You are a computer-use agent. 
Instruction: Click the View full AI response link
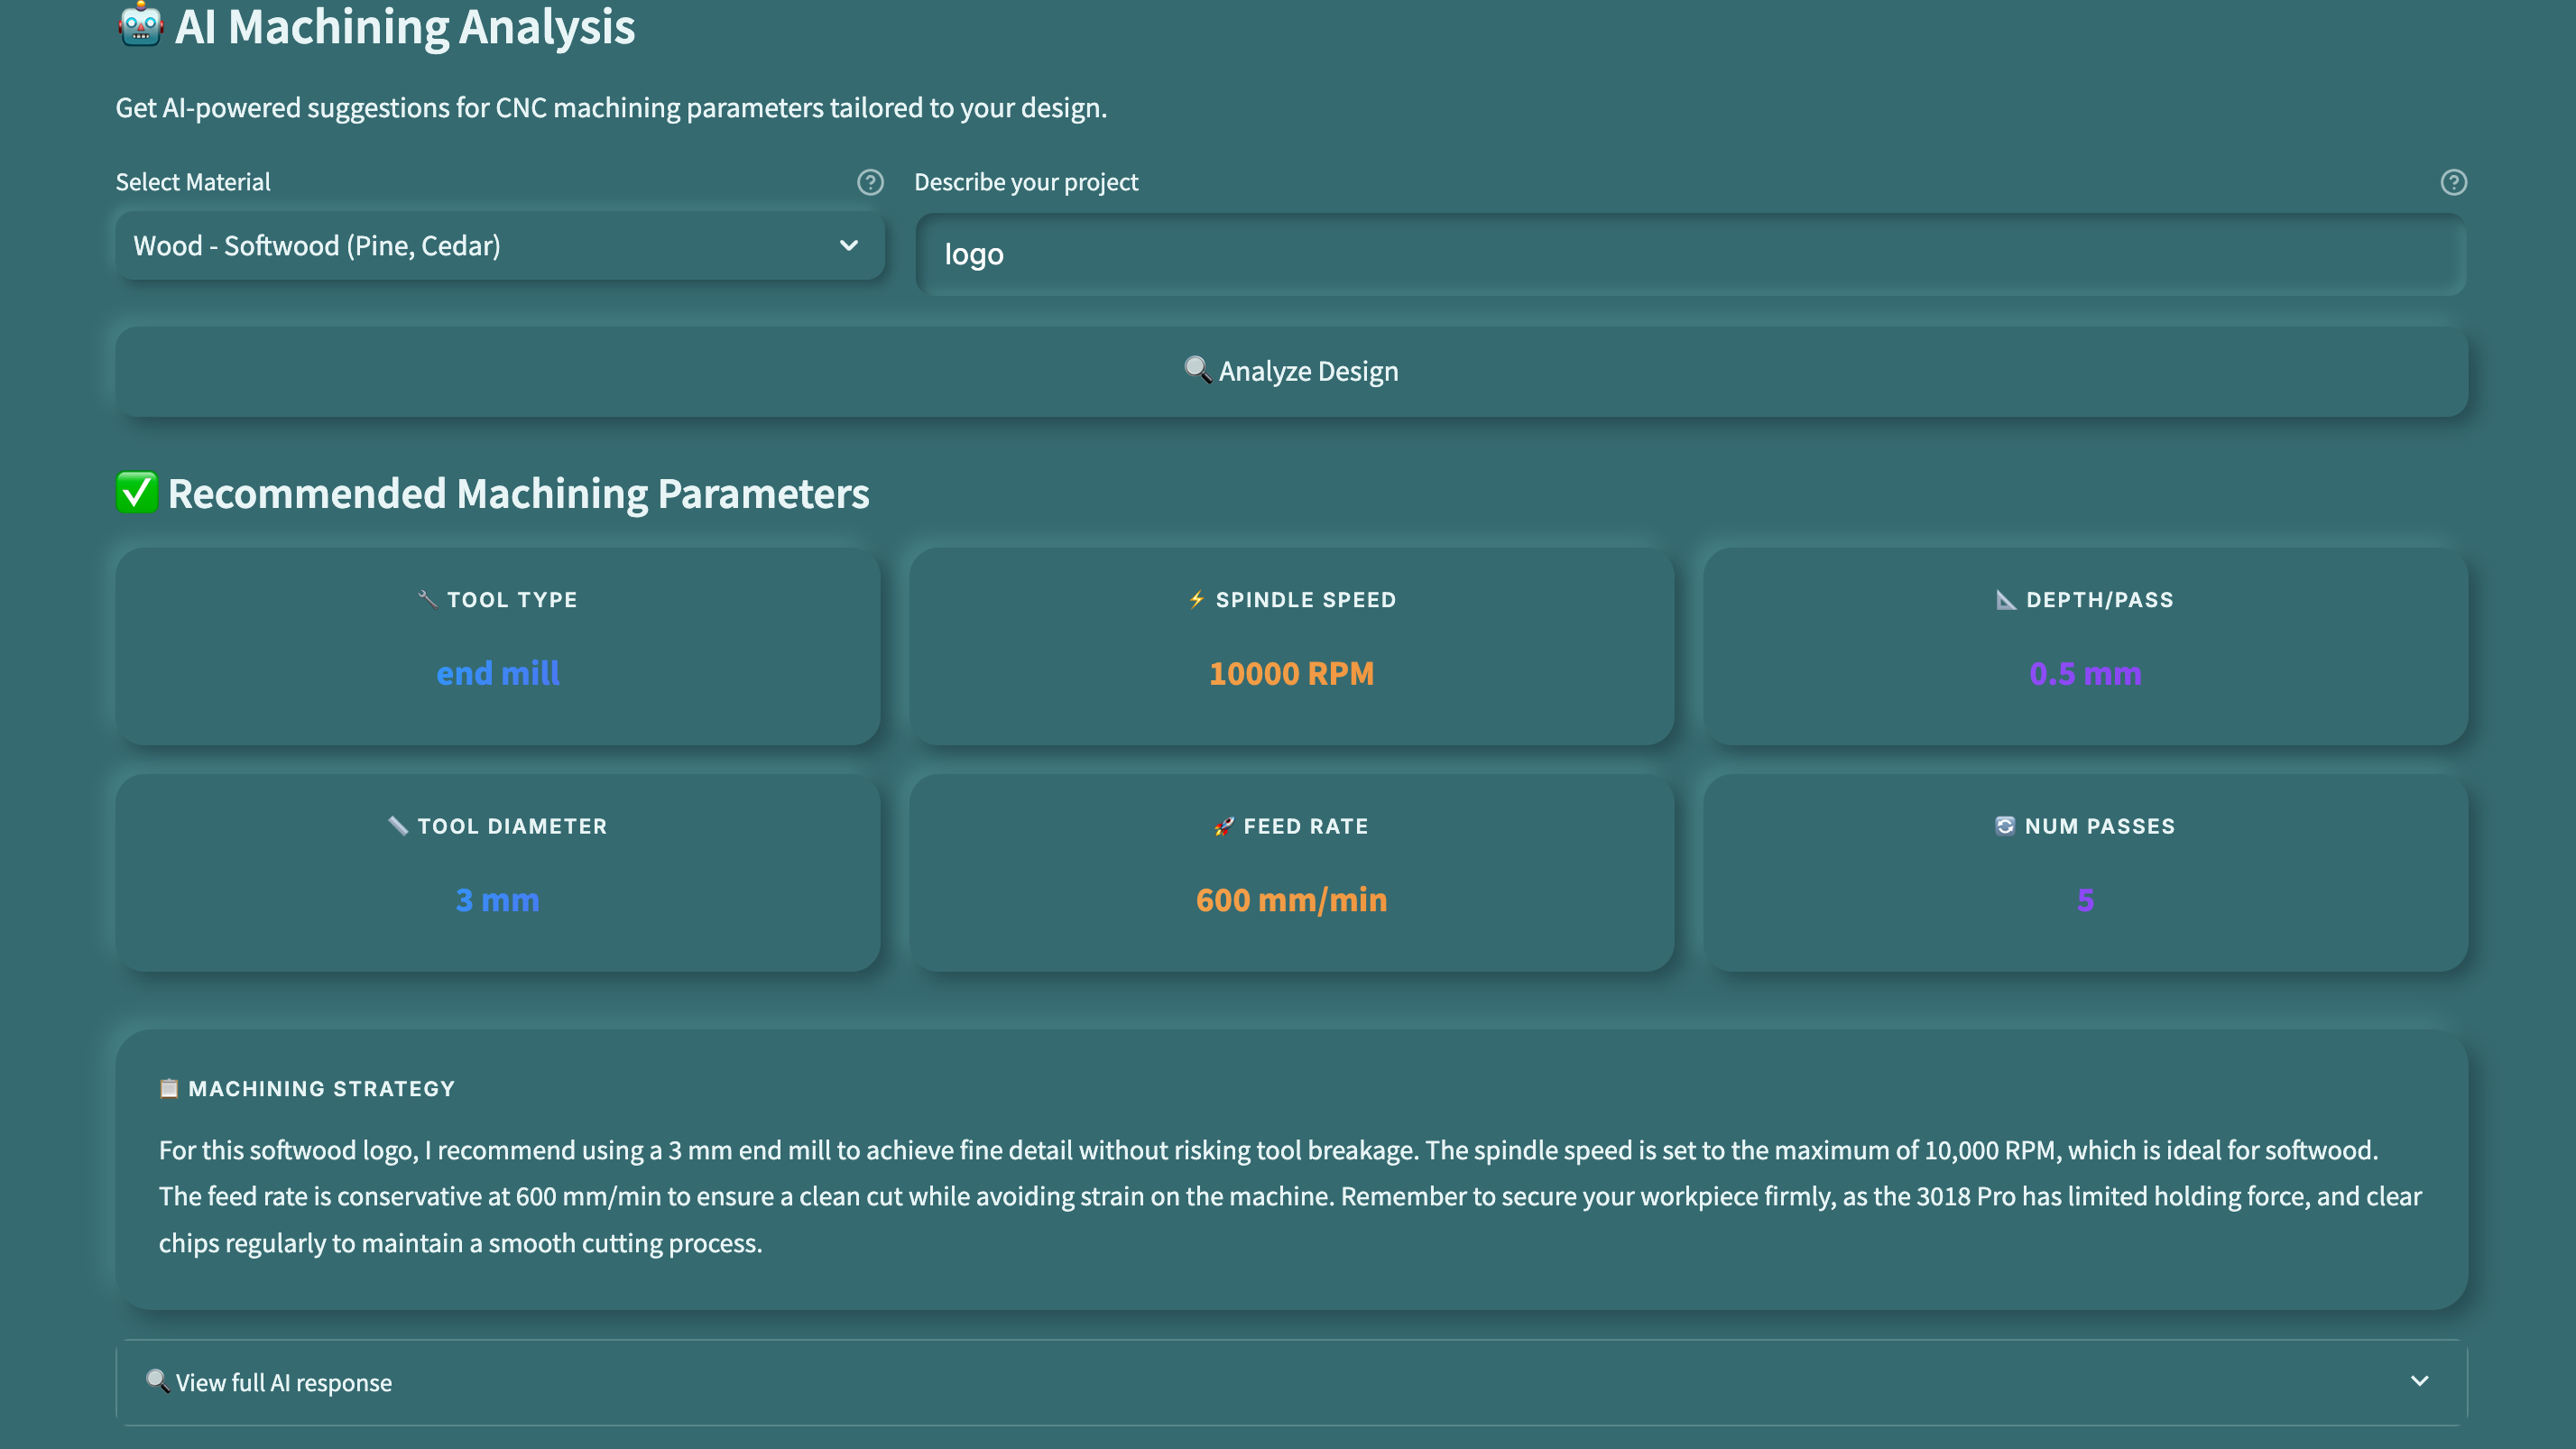click(283, 1381)
